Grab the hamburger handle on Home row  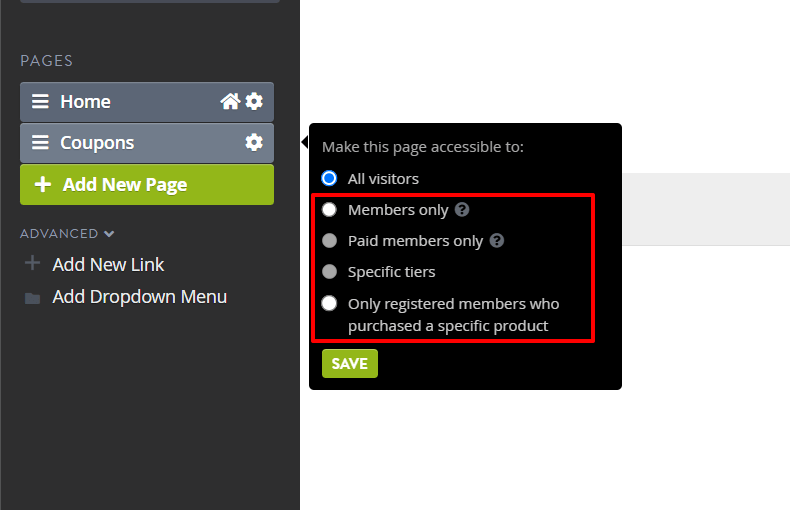click(x=40, y=101)
